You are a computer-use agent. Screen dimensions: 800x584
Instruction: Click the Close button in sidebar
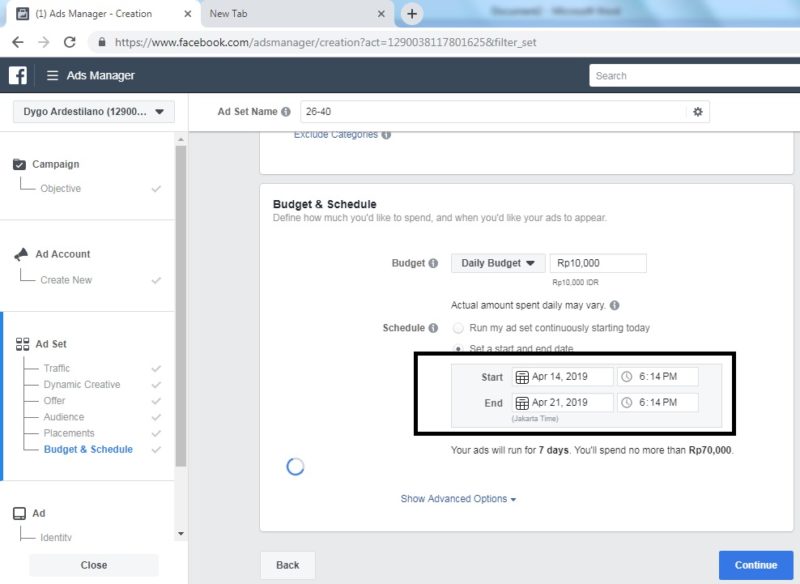[94, 565]
